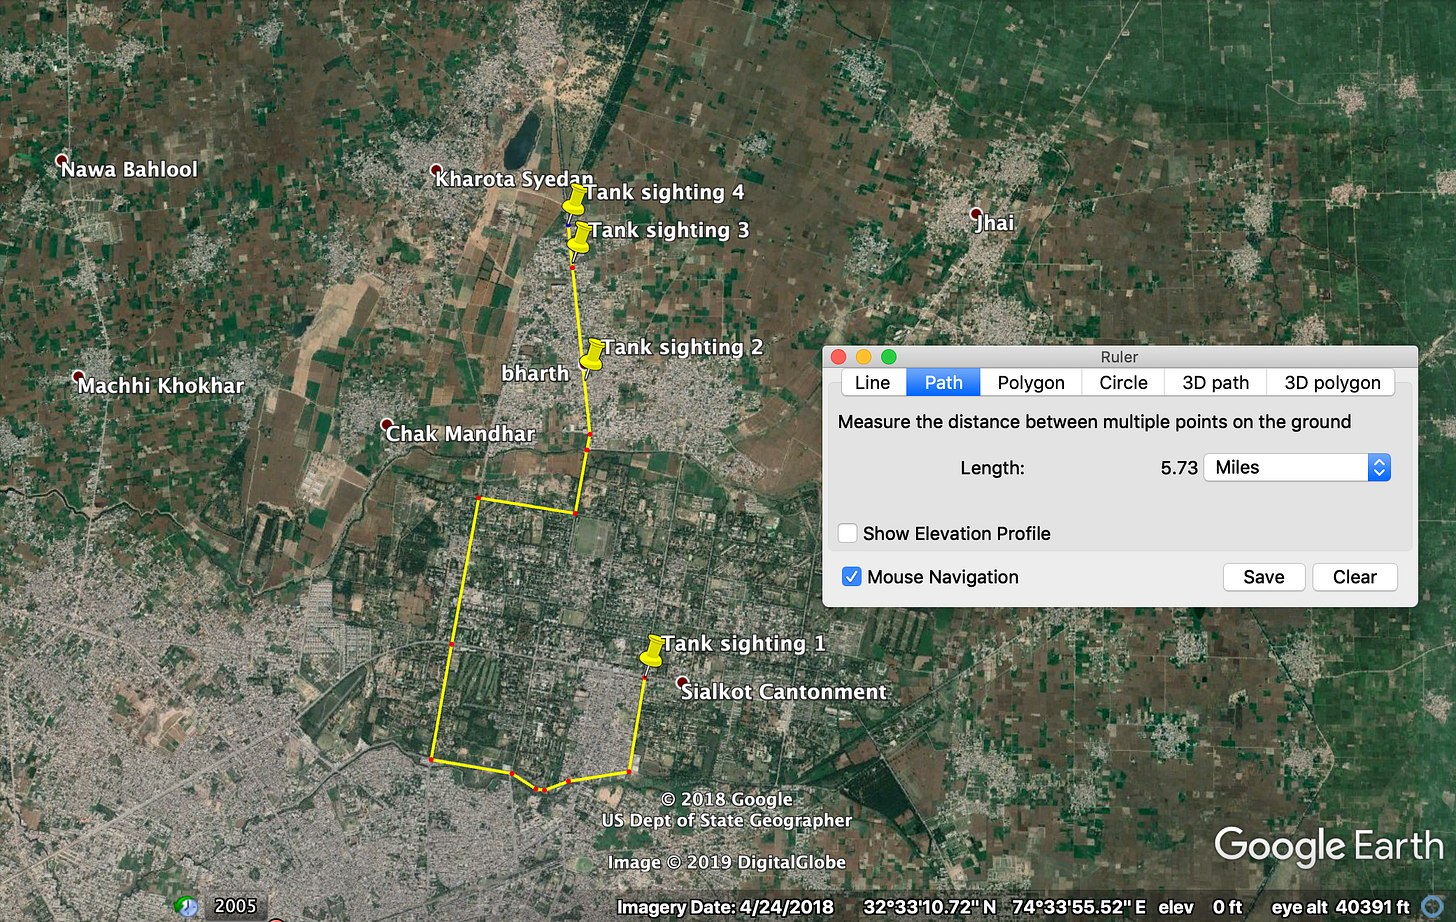The image size is (1456, 922).
Task: Select the Path tab in Ruler
Action: point(943,382)
